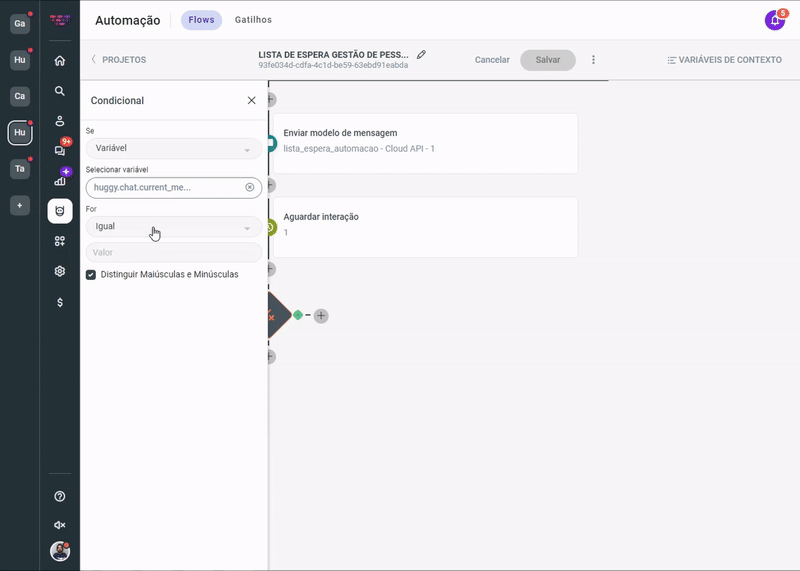
Task: Open the Variável dropdown under Se
Action: (x=174, y=148)
